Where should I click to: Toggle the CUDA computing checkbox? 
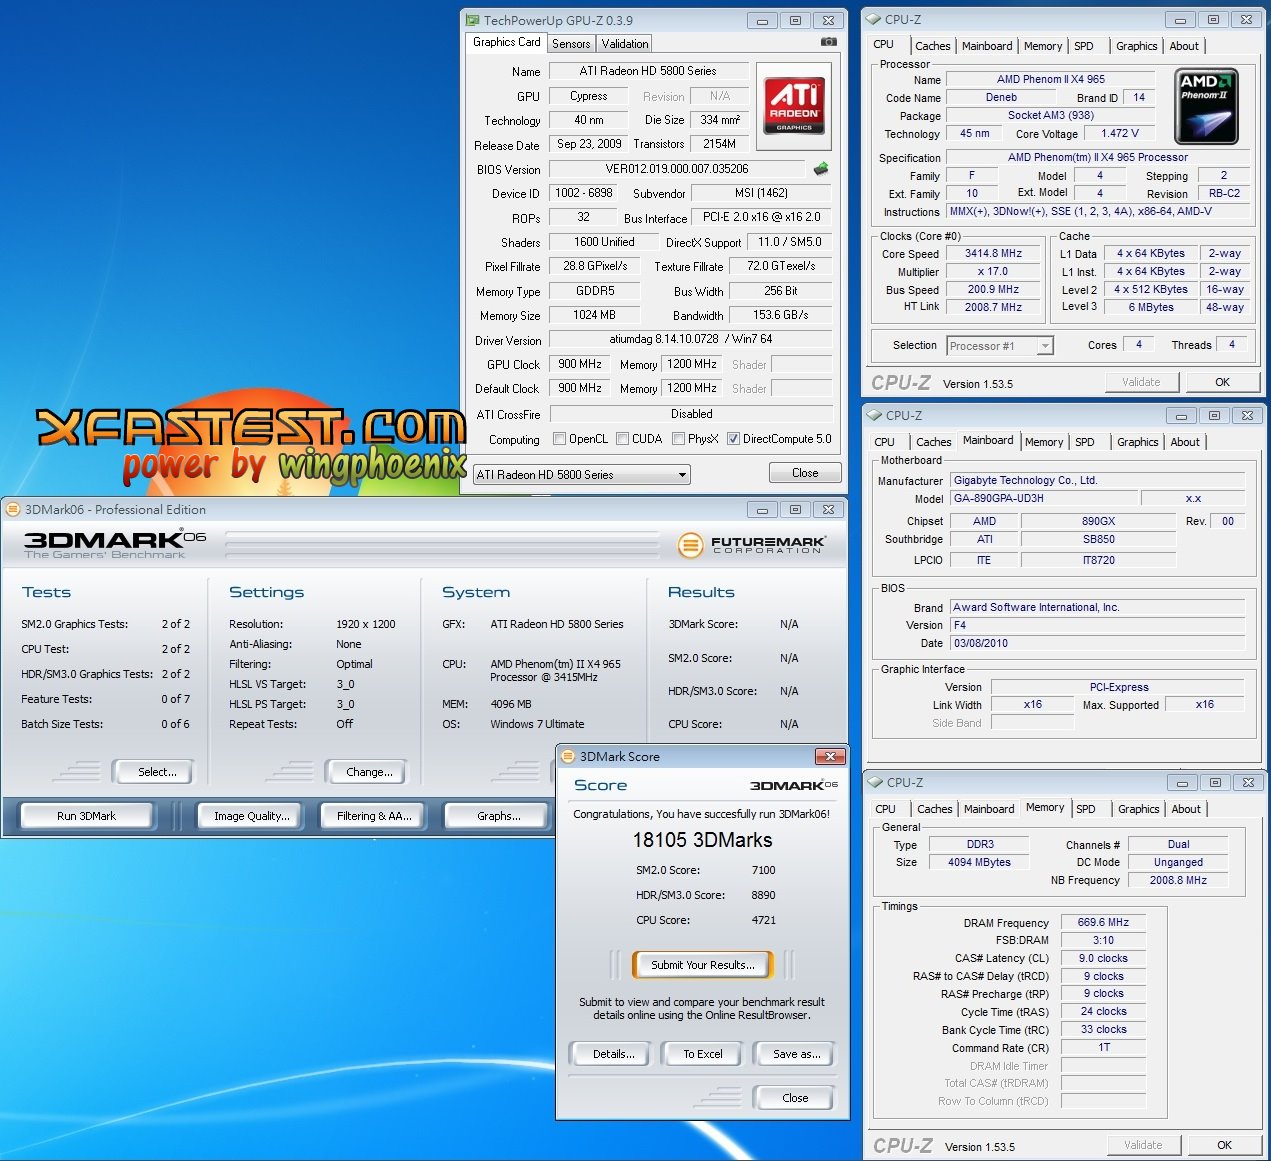[623, 438]
